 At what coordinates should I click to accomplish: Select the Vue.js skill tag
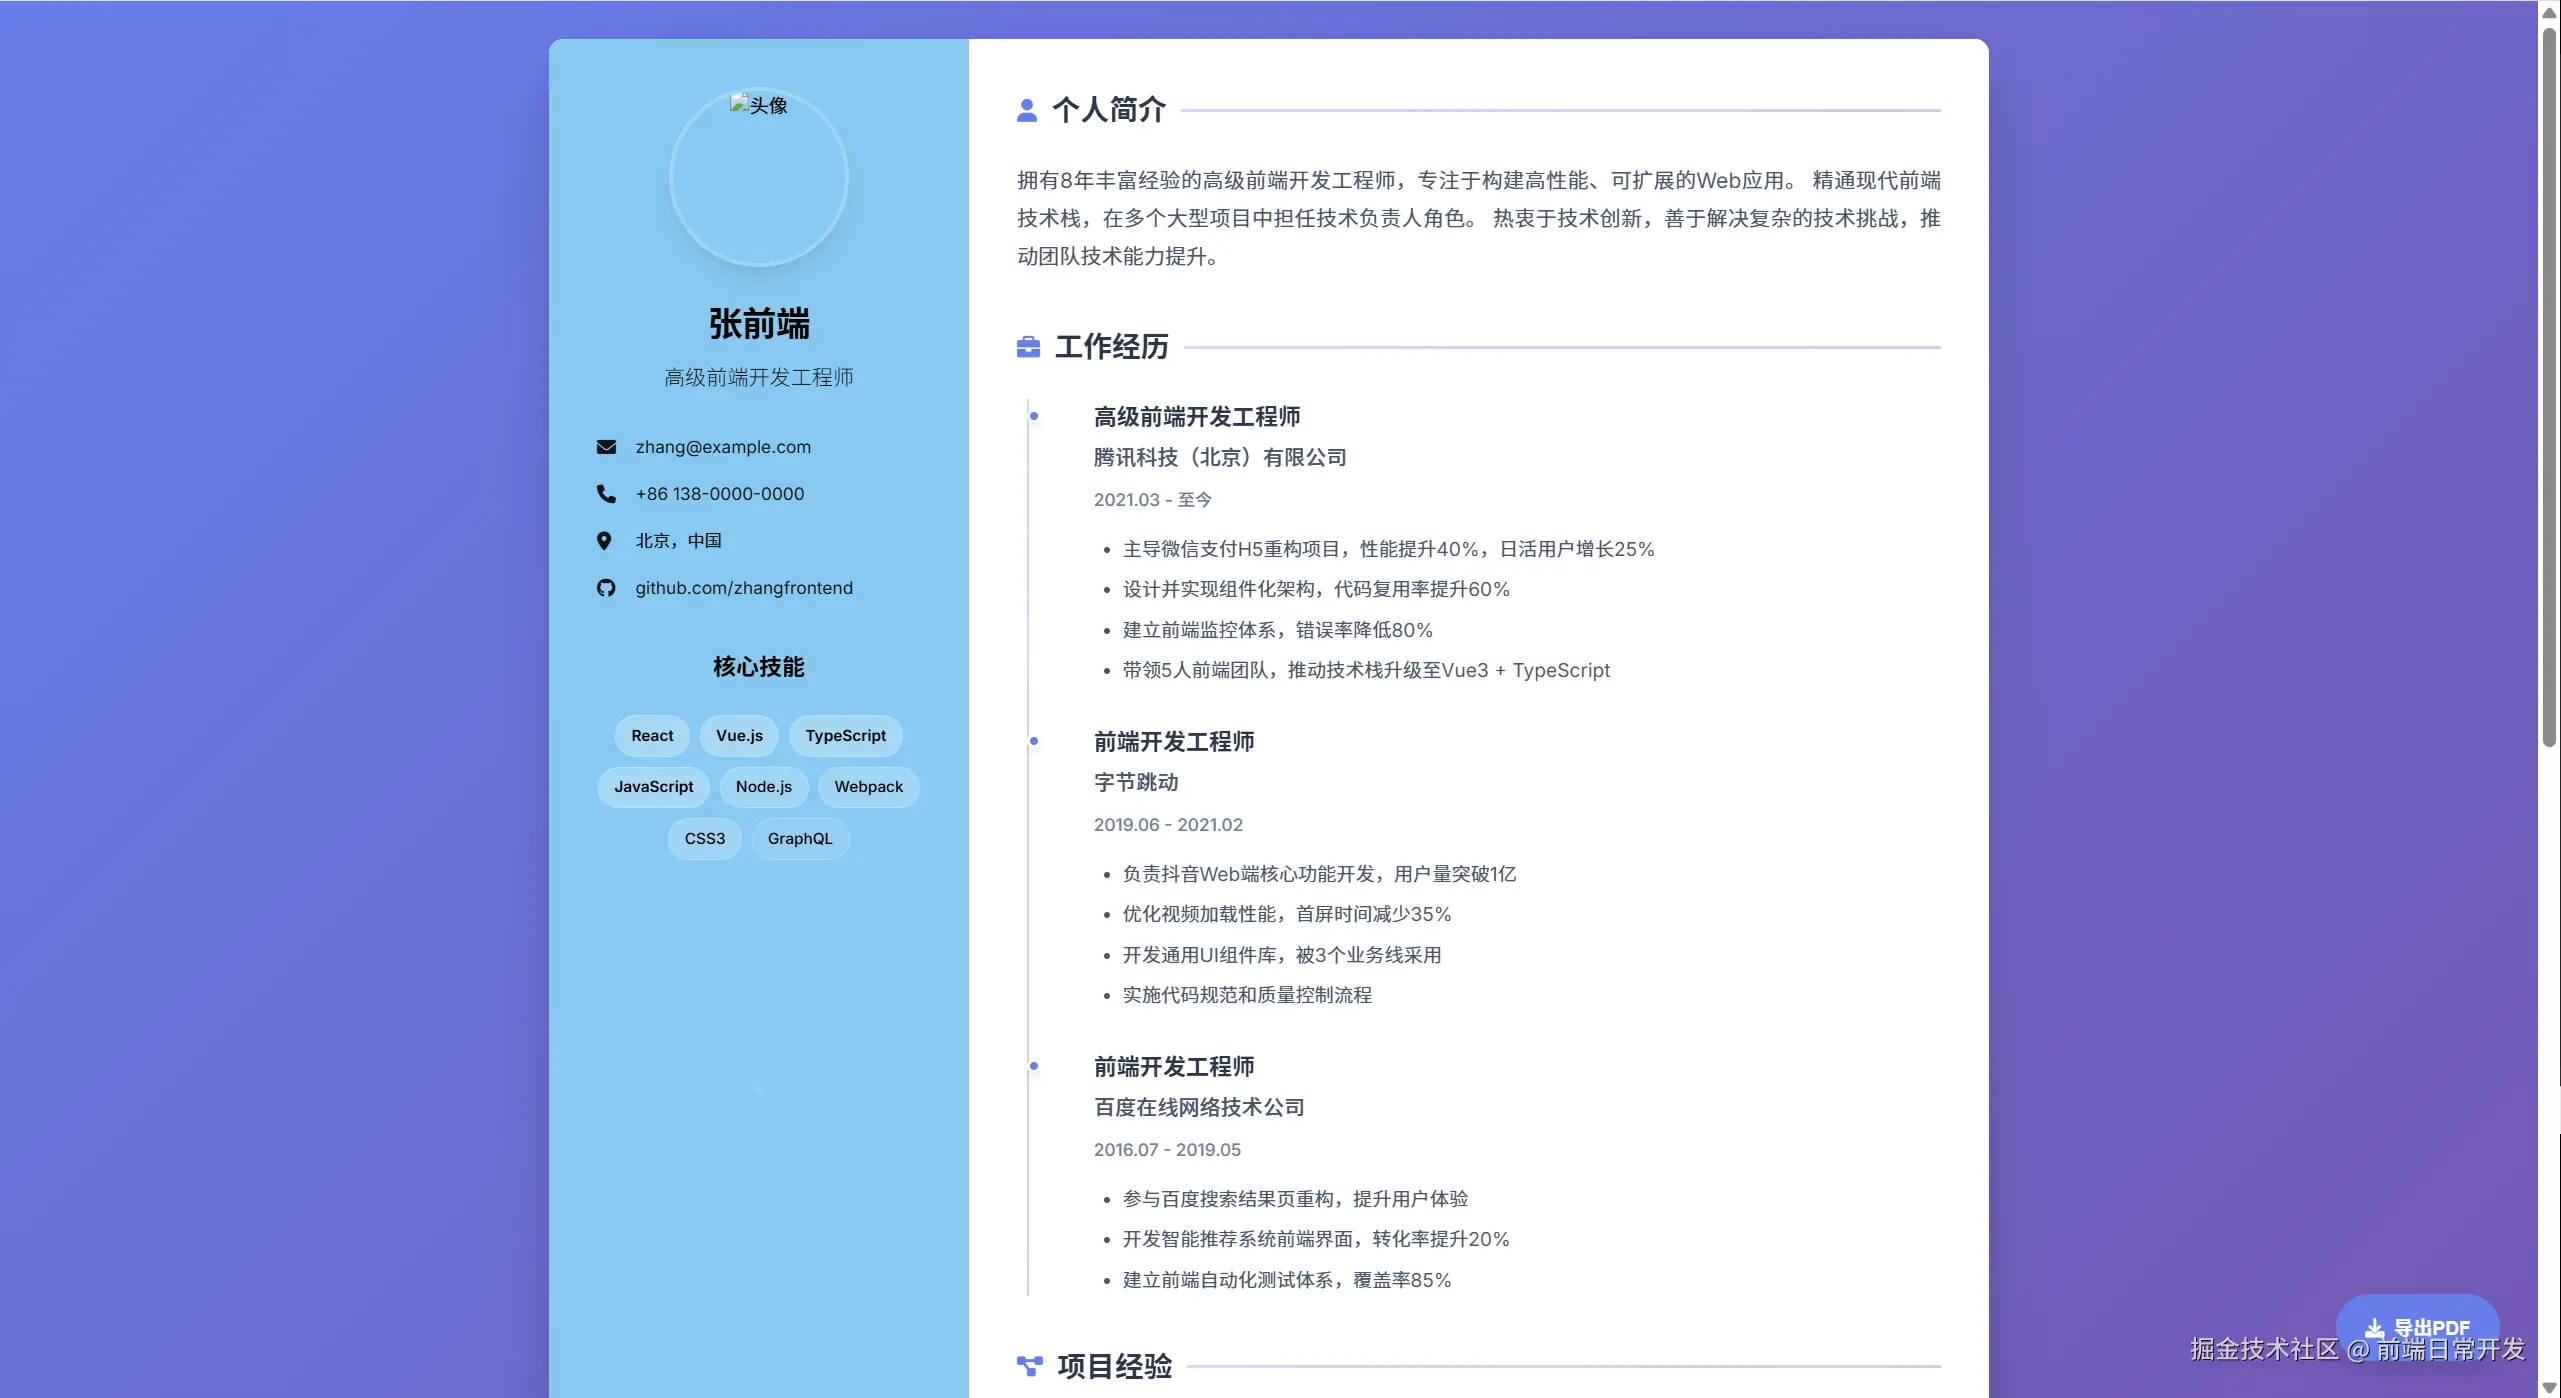739,736
